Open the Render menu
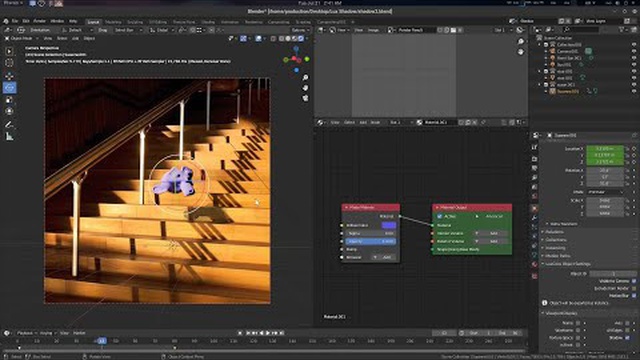The image size is (640, 360). click(x=39, y=21)
